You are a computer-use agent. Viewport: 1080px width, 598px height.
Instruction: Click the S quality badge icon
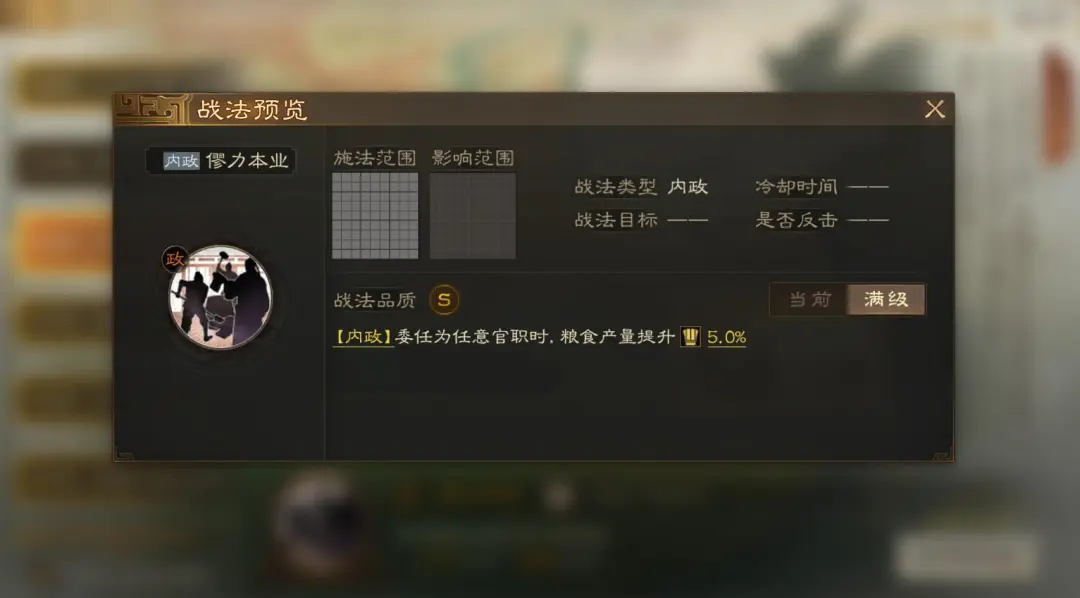(x=444, y=300)
